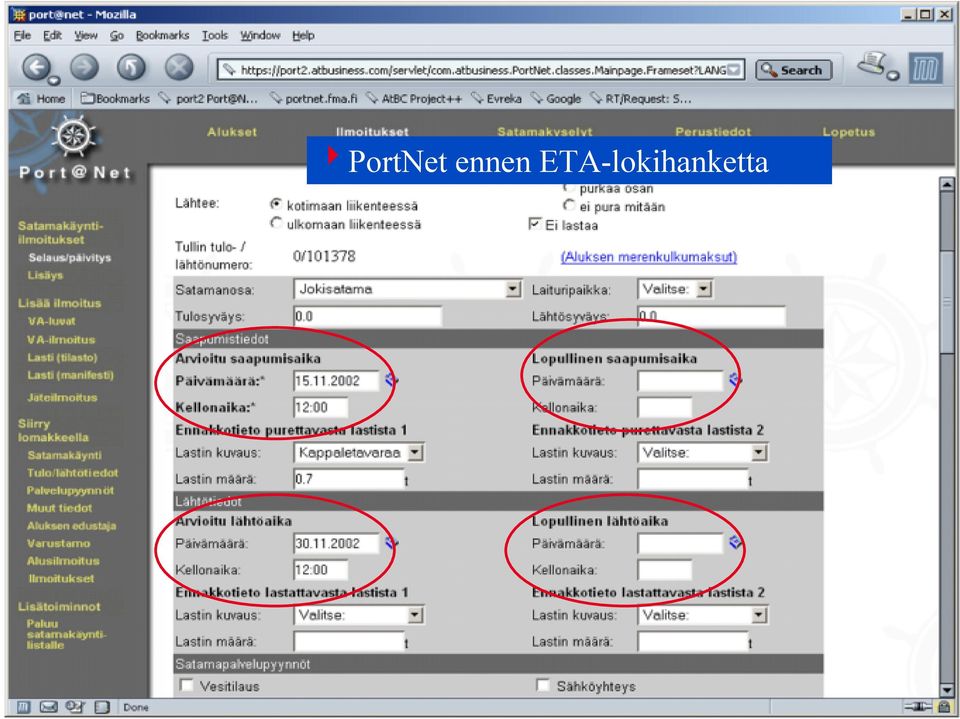Open Jäteilmoitus in the sidebar
The width and height of the screenshot is (960, 719).
coord(62,397)
